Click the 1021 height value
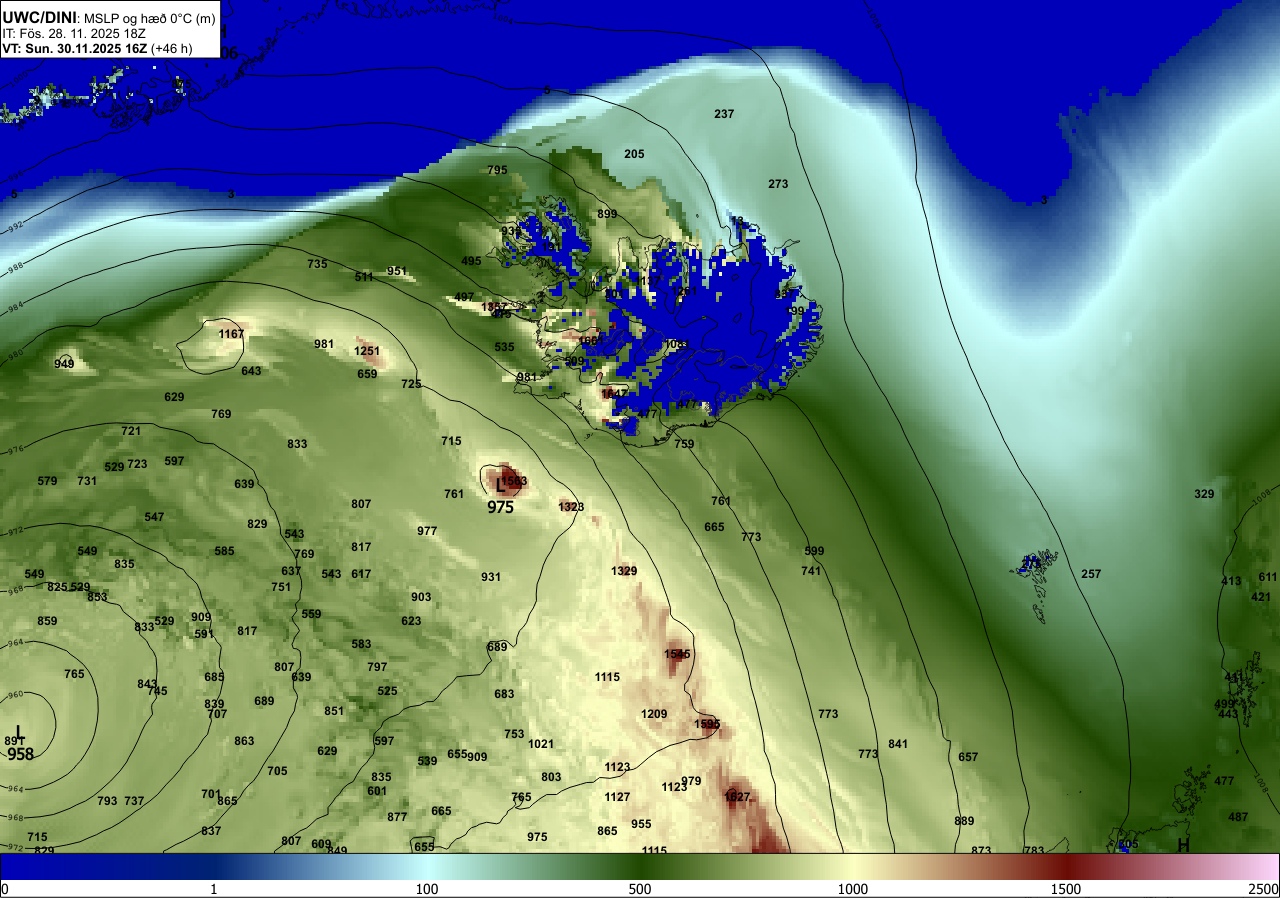 coord(541,744)
